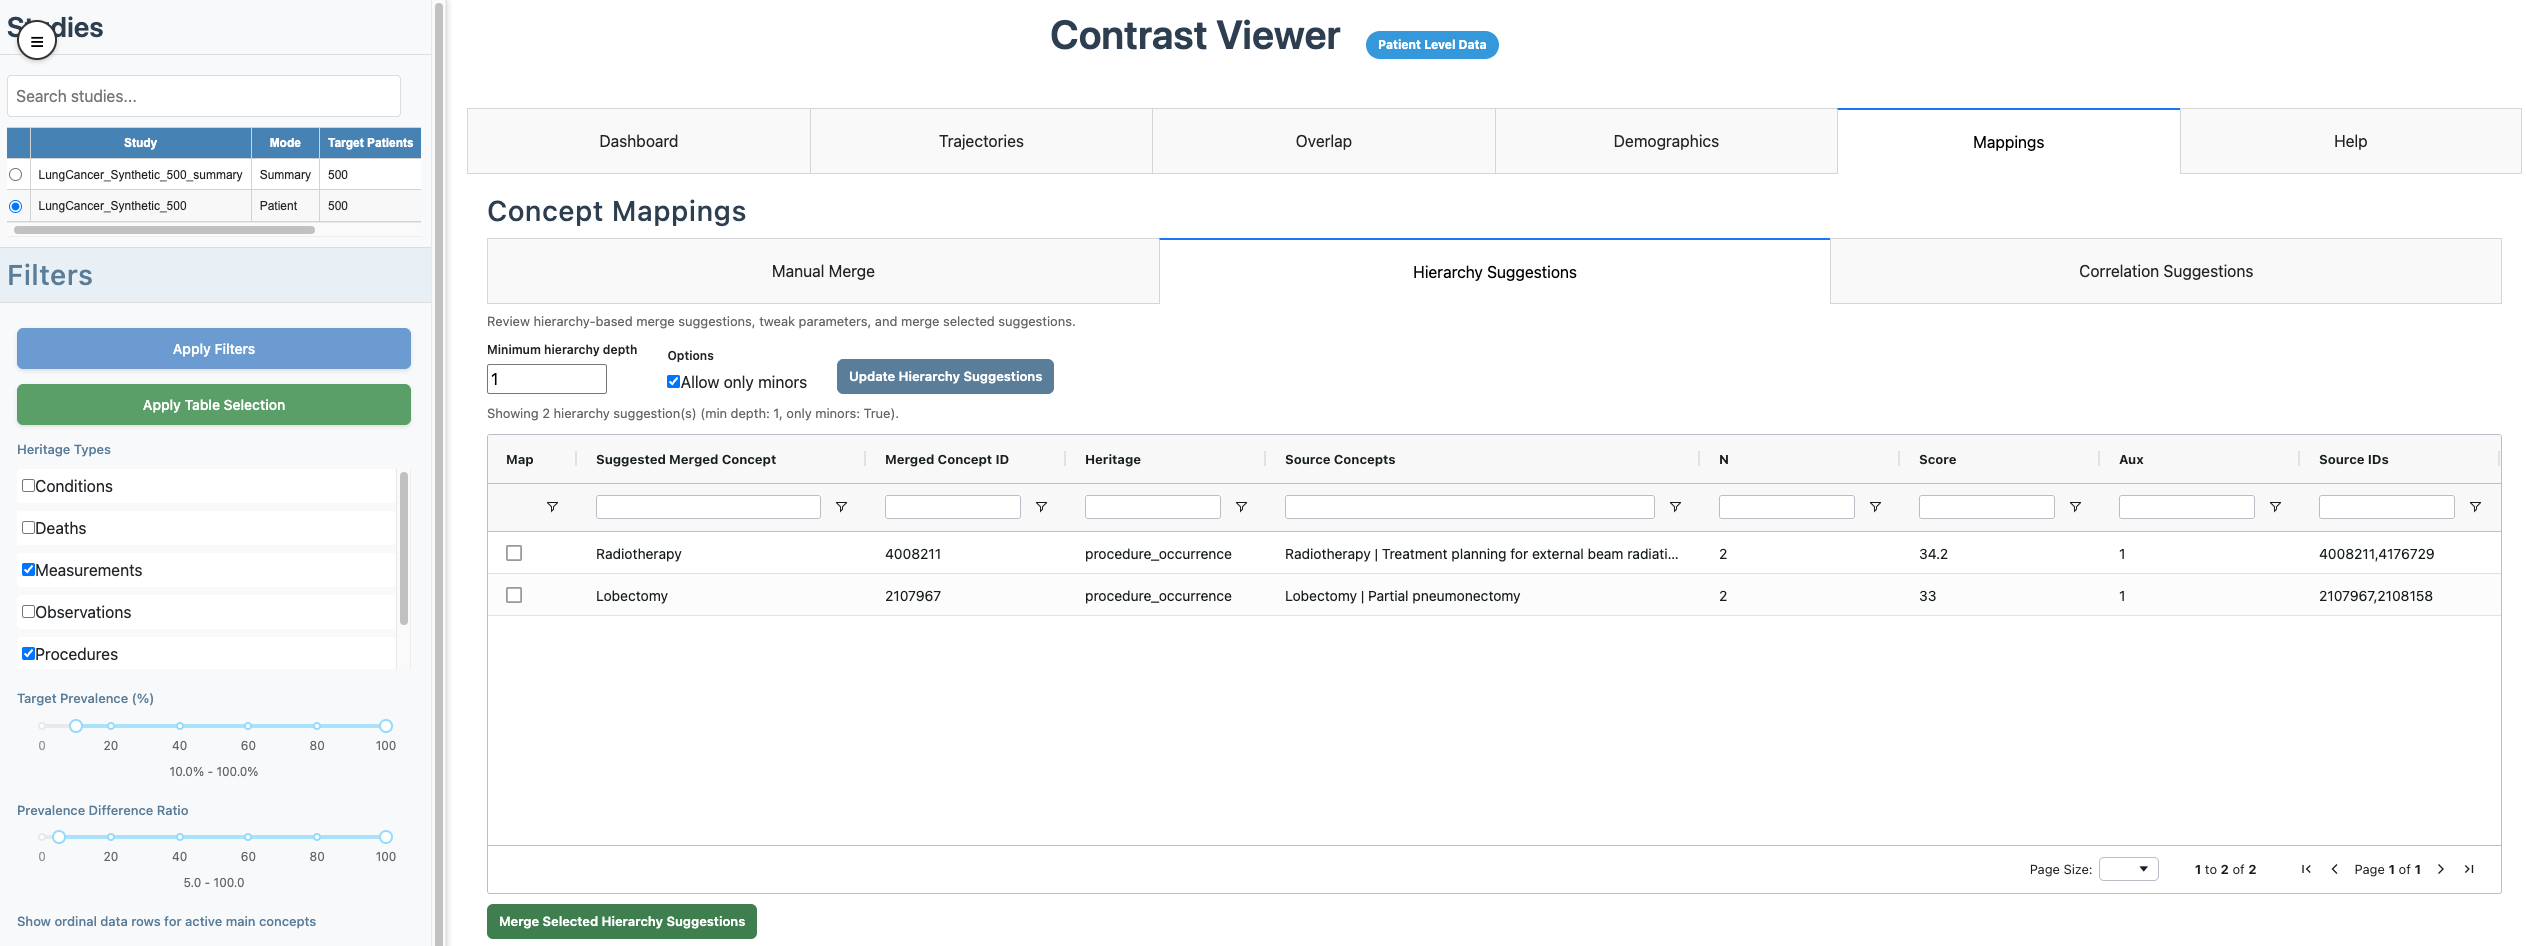Enable the Conditions heritage type checkbox
The width and height of the screenshot is (2526, 946).
point(29,486)
